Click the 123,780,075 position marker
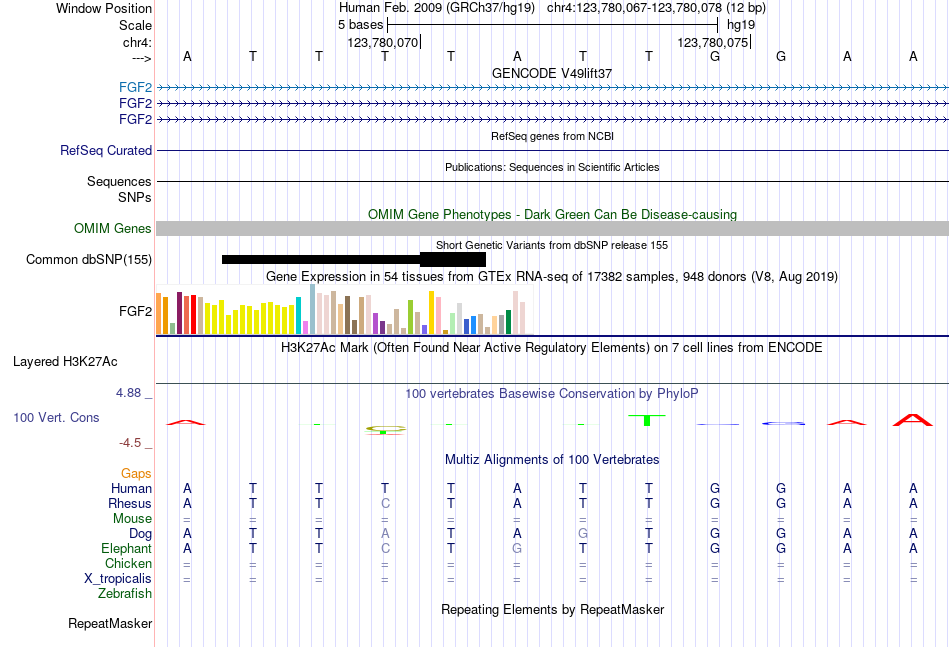Image resolution: width=950 pixels, height=647 pixels. pos(712,42)
